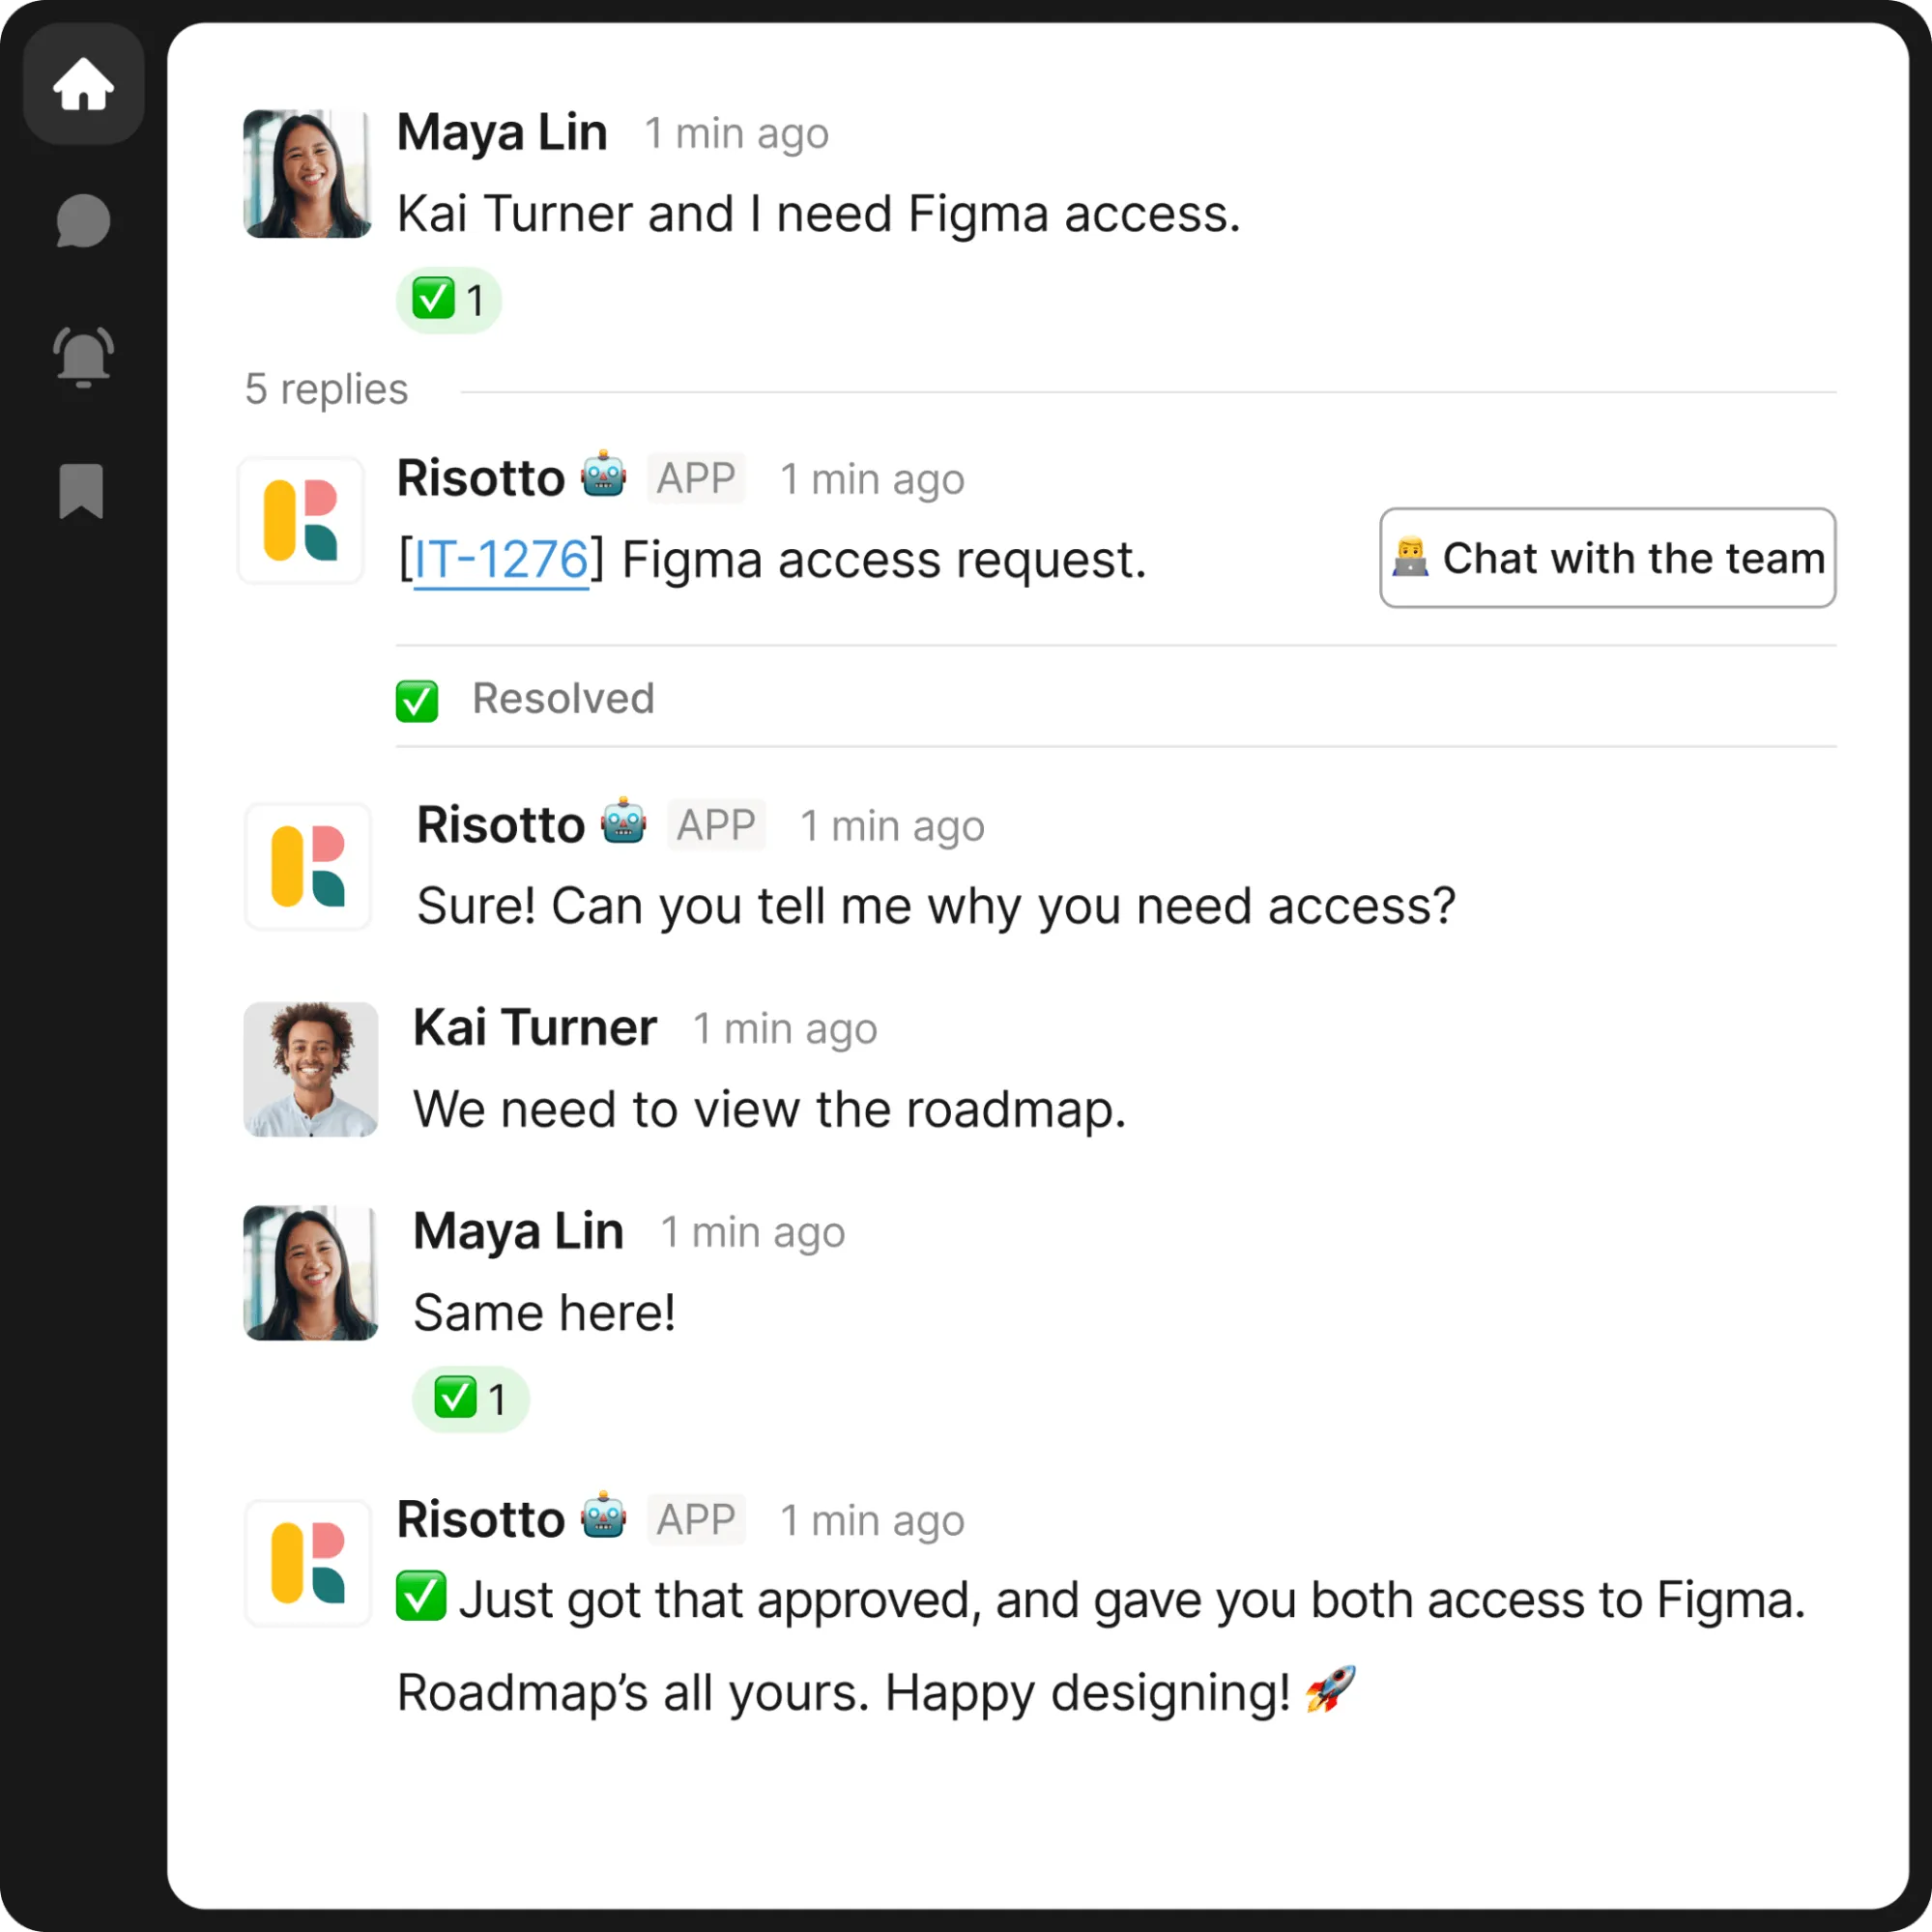Click the 'Chat with the team' button
This screenshot has height=1932, width=1932.
click(x=1606, y=558)
